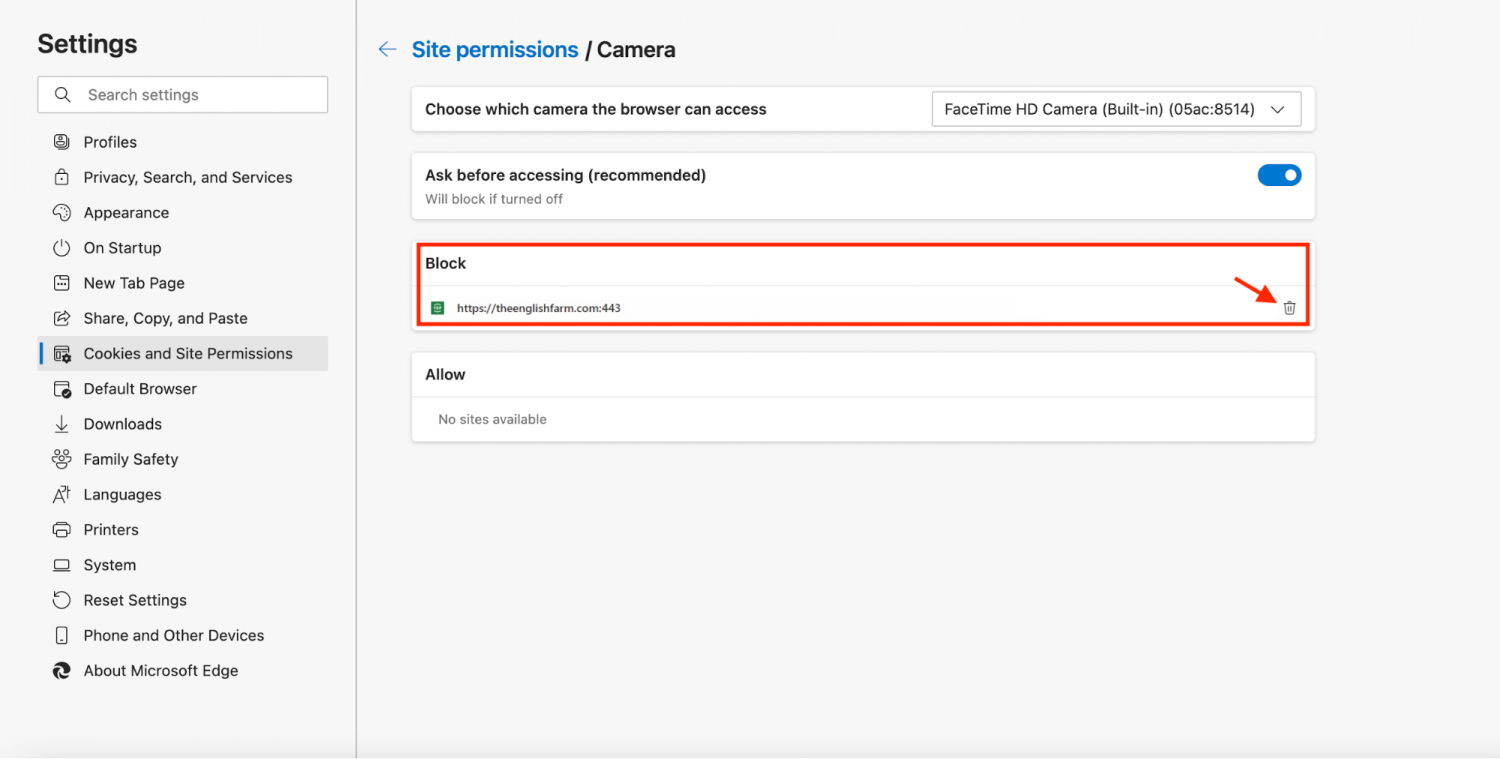
Task: Select Reset Settings in sidebar
Action: click(x=135, y=600)
